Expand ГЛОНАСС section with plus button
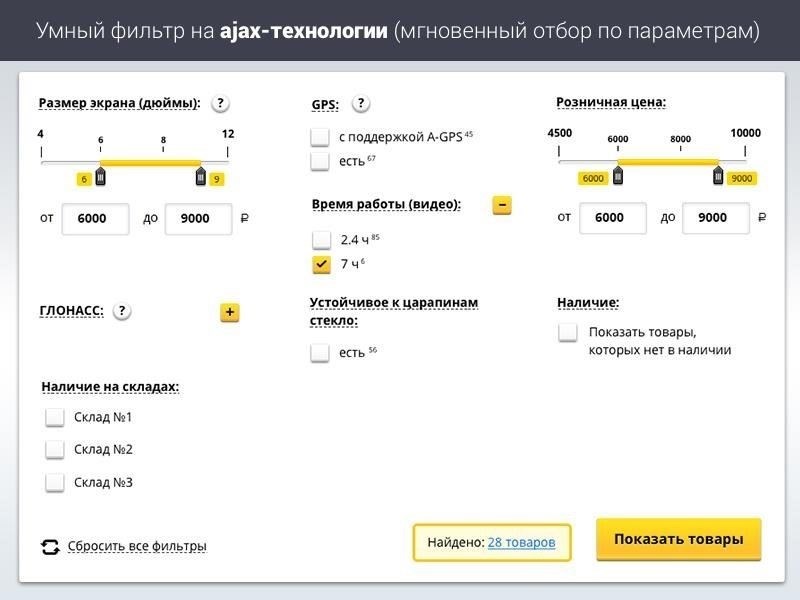This screenshot has height=600, width=800. pos(230,312)
